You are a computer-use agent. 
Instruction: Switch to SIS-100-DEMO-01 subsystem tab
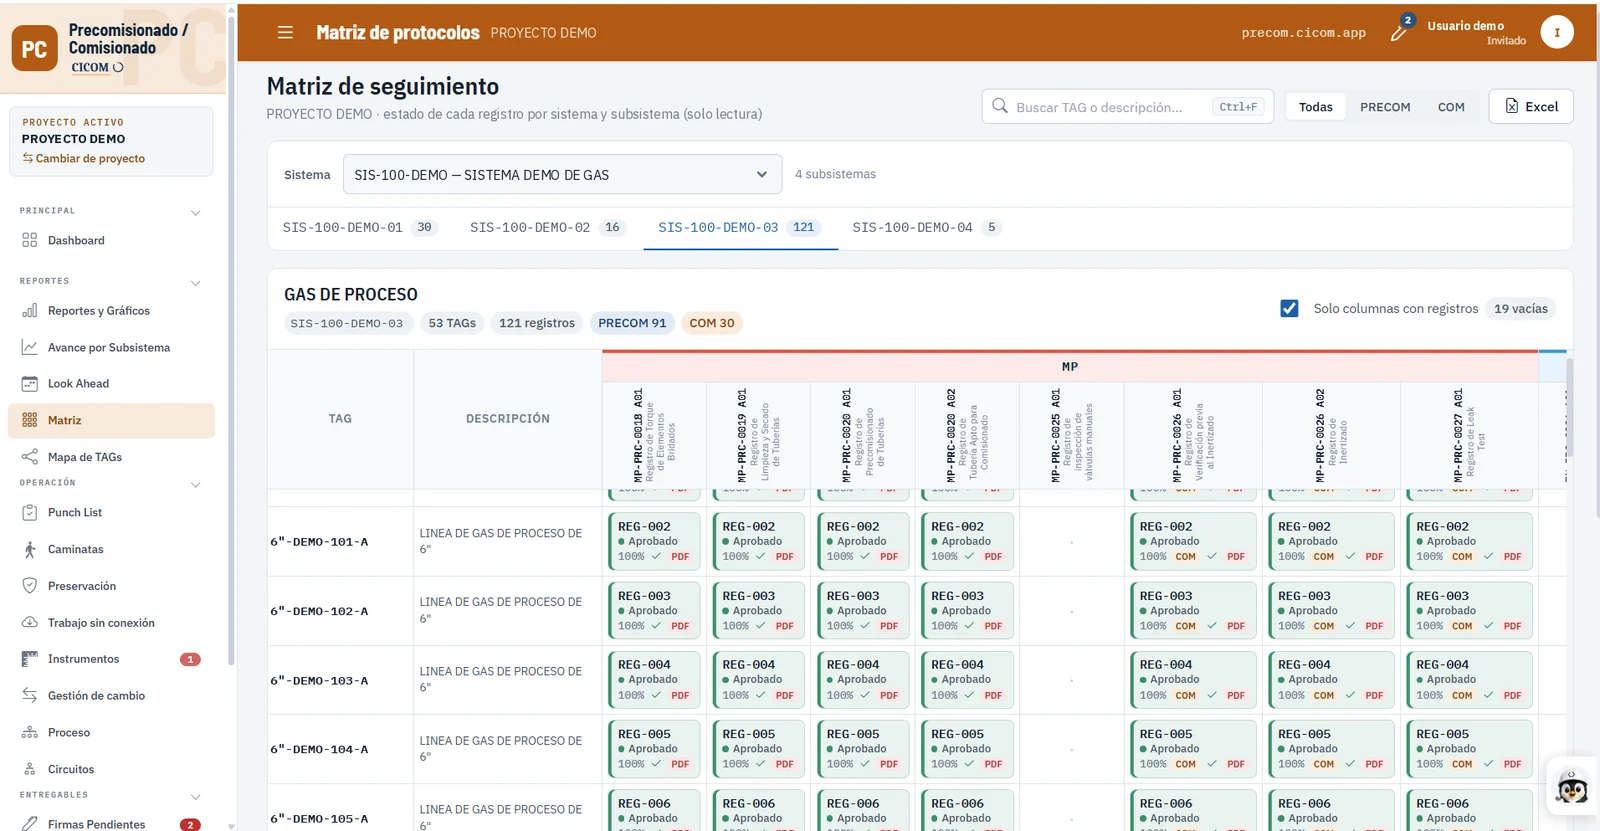pos(360,228)
